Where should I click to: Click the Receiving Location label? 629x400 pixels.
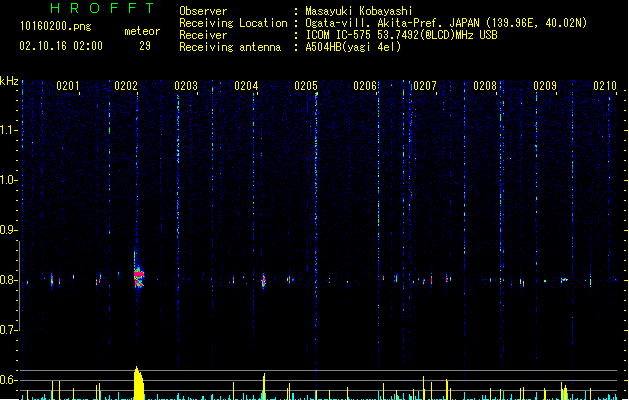click(x=233, y=23)
